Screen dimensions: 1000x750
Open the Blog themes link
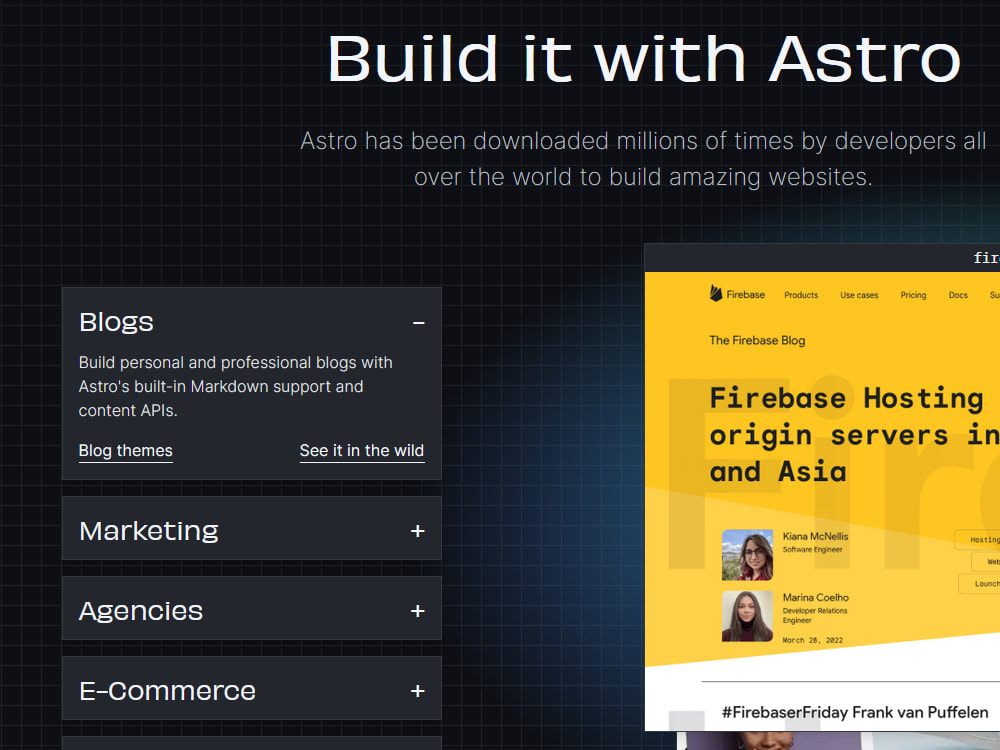[126, 451]
